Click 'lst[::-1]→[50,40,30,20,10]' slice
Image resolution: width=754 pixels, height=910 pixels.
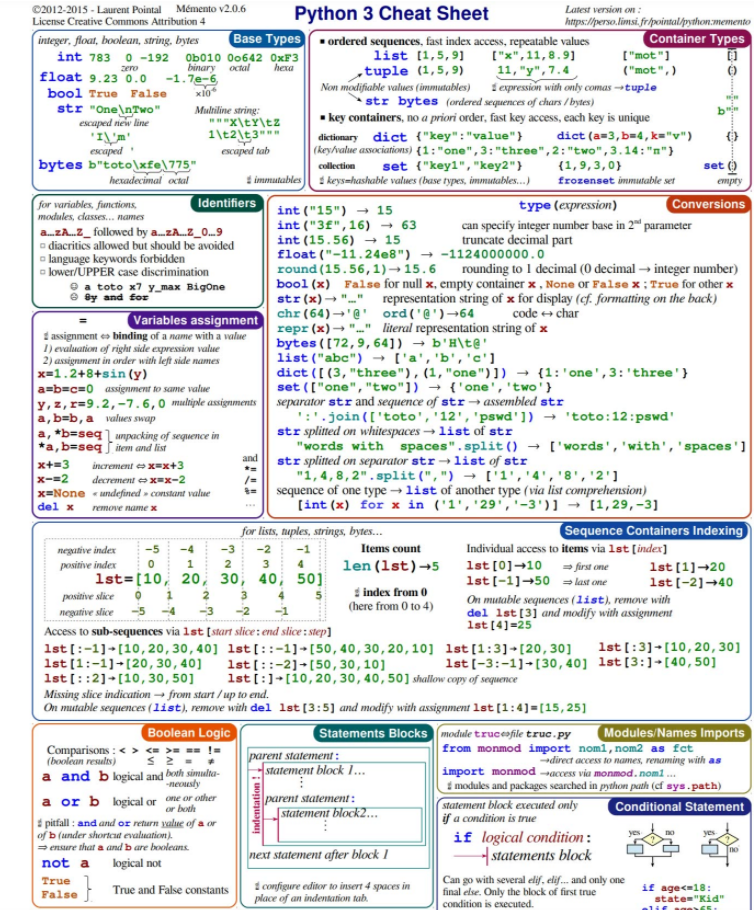pyautogui.click(x=330, y=649)
